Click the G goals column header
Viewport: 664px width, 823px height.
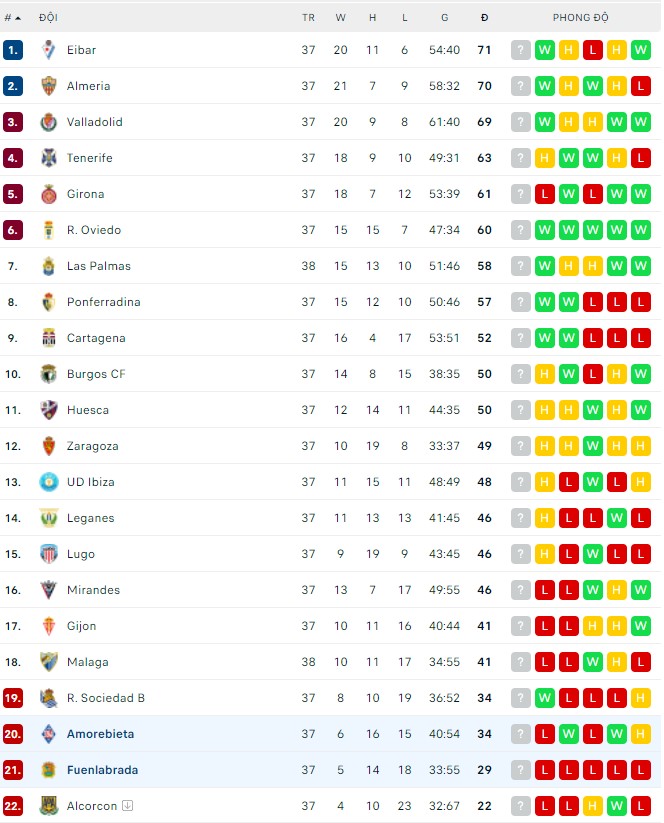click(444, 18)
